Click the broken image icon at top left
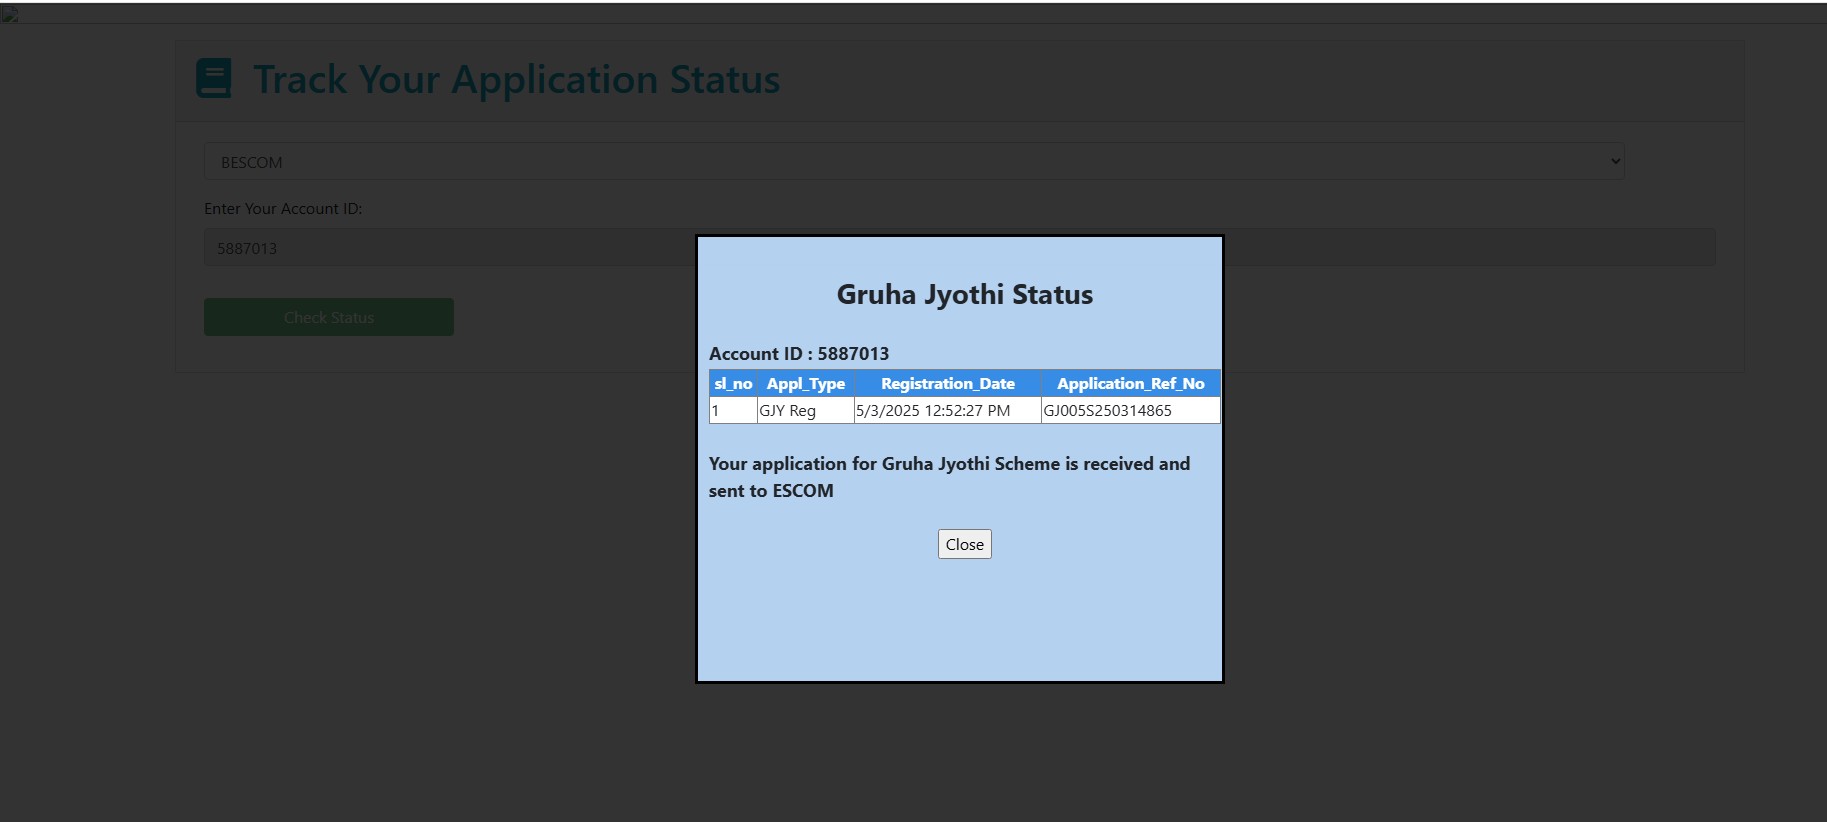 tap(9, 14)
